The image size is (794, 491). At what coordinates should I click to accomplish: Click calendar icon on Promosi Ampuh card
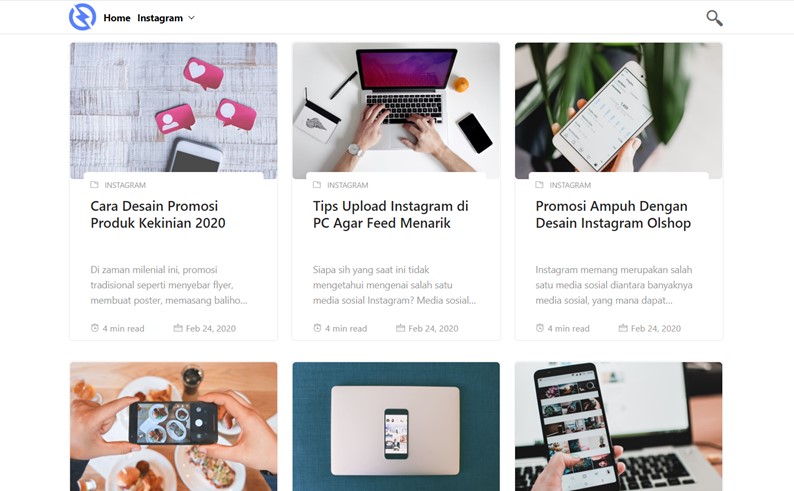pyautogui.click(x=623, y=328)
